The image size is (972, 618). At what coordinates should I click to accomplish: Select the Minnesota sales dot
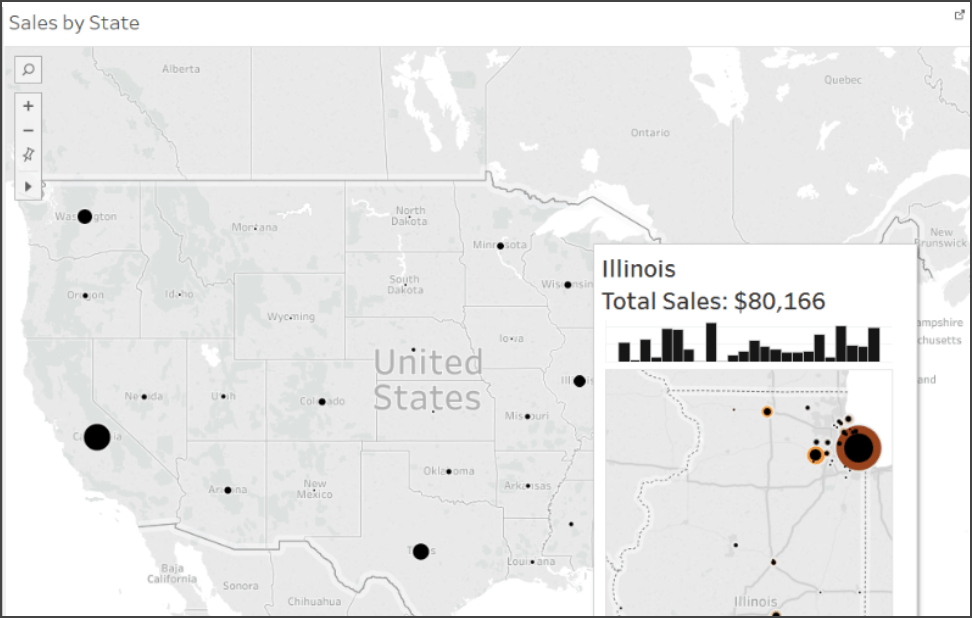[499, 245]
